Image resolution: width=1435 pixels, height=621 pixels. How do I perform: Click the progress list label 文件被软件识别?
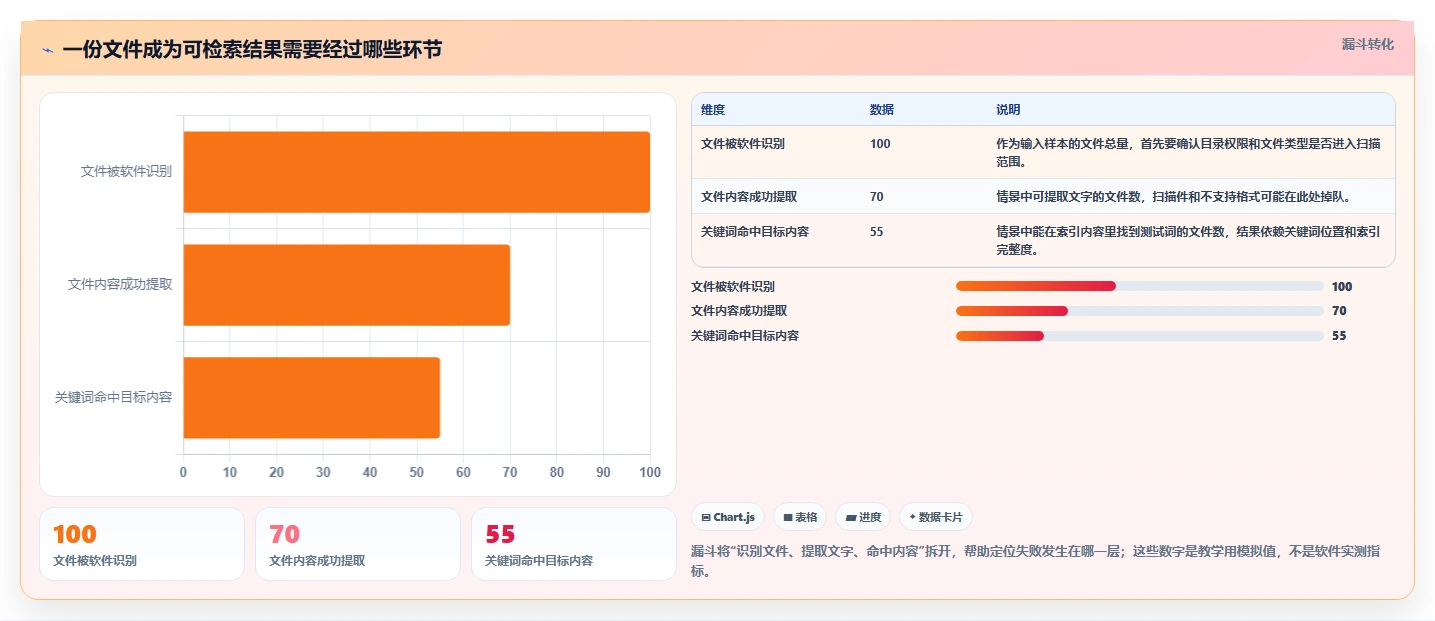tap(733, 287)
